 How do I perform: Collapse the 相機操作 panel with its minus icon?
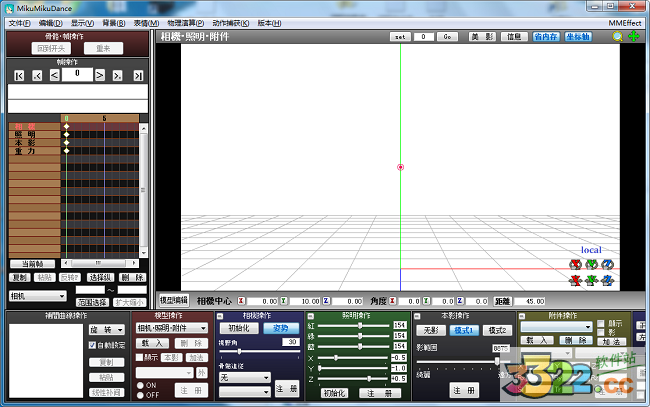click(x=221, y=315)
